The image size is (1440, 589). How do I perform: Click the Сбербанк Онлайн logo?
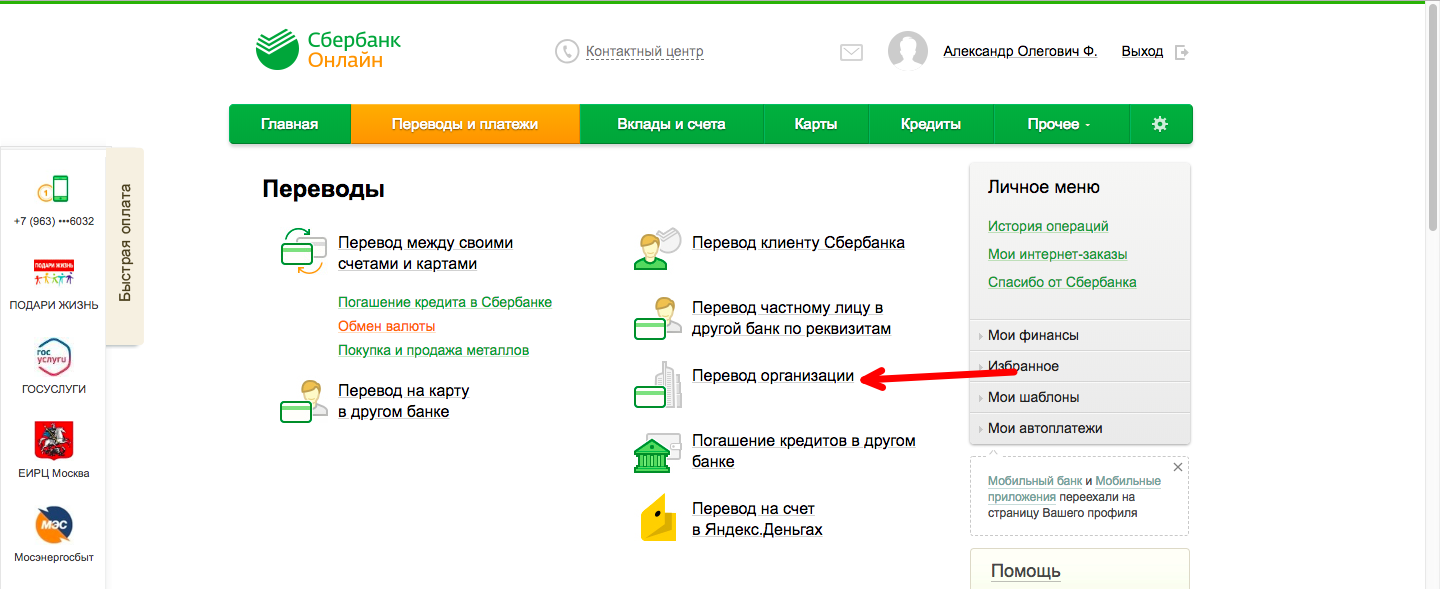pos(328,50)
